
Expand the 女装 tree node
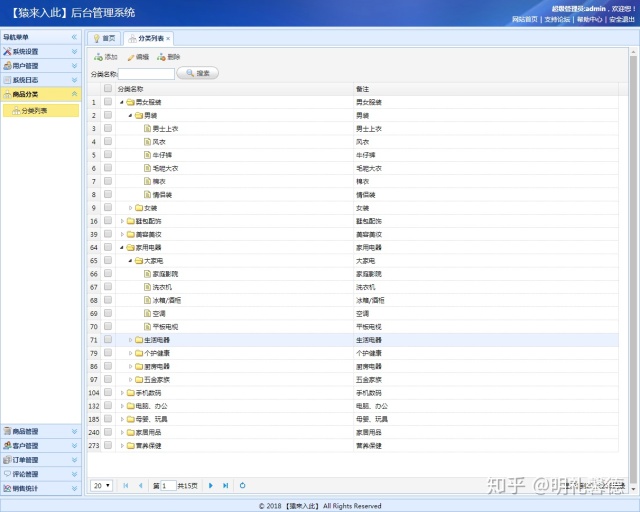(130, 208)
